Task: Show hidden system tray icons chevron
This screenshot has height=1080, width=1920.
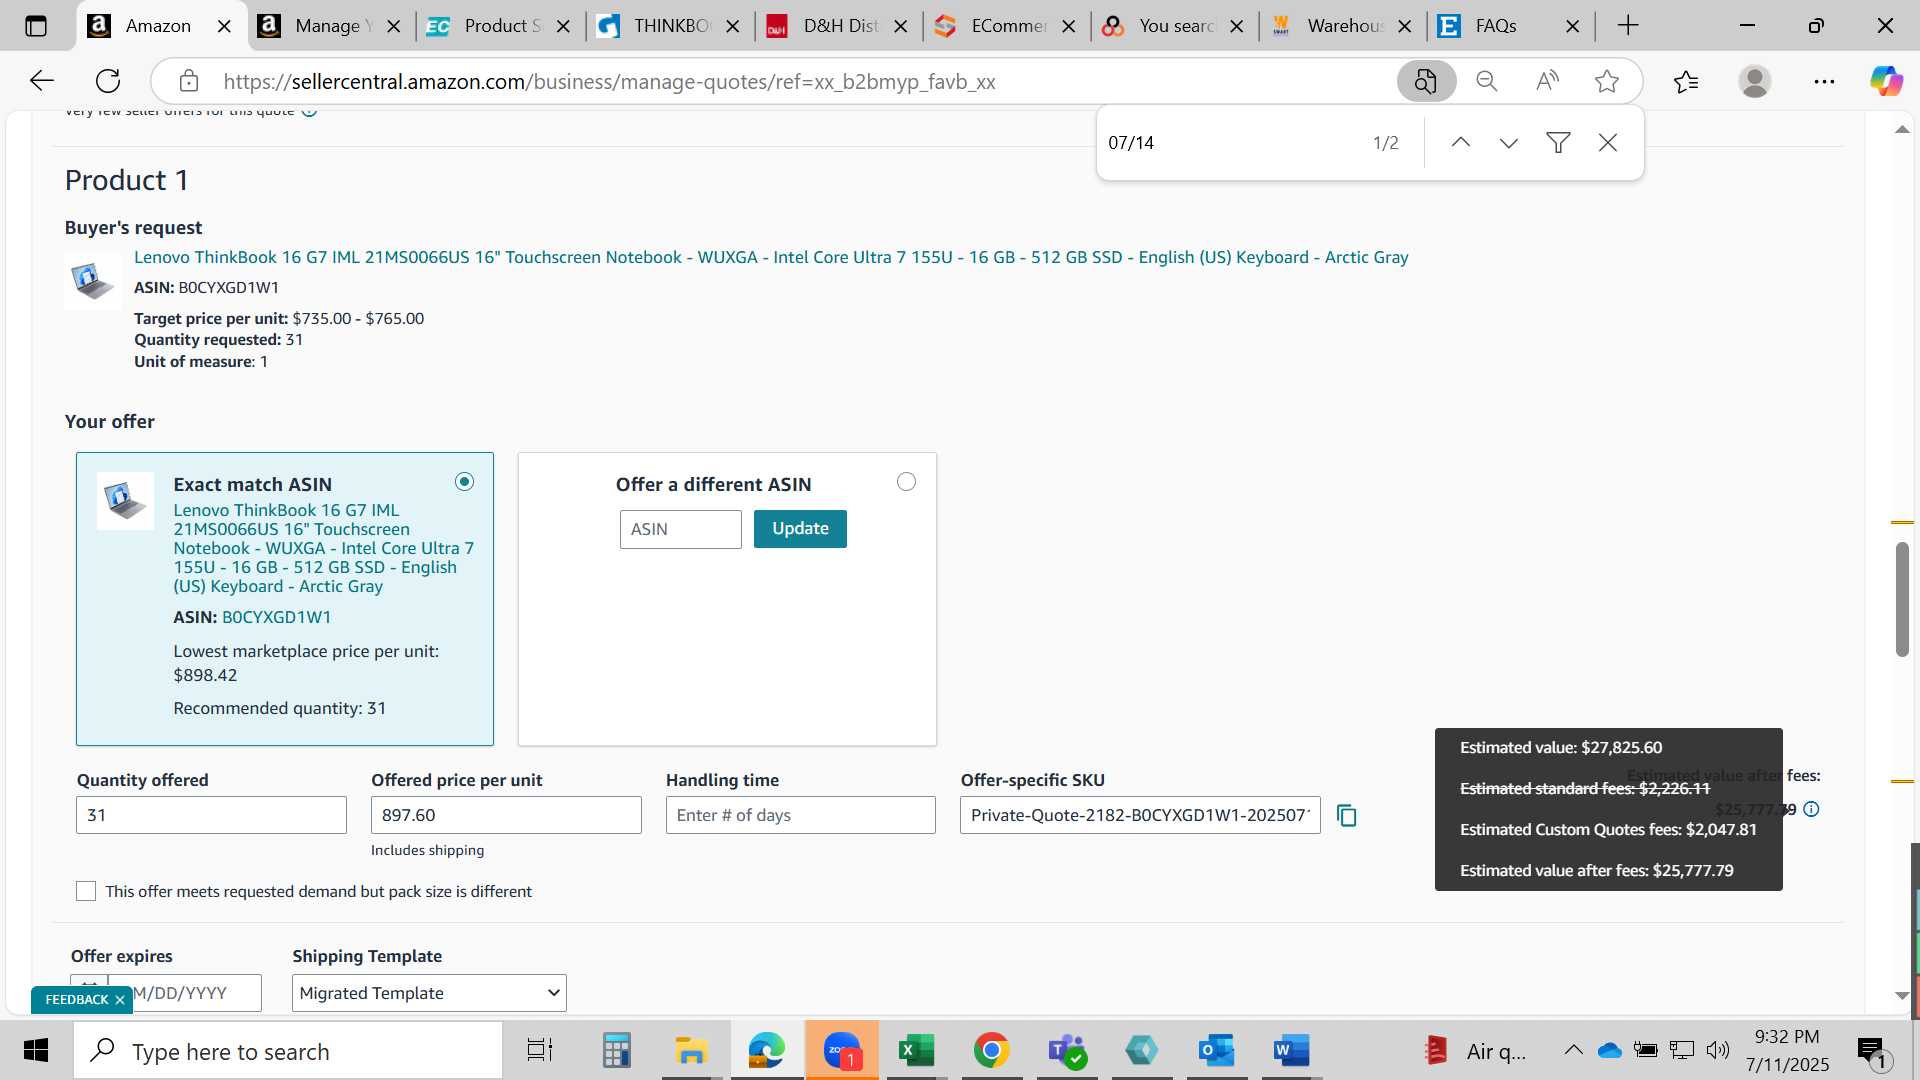Action: coord(1573,1050)
